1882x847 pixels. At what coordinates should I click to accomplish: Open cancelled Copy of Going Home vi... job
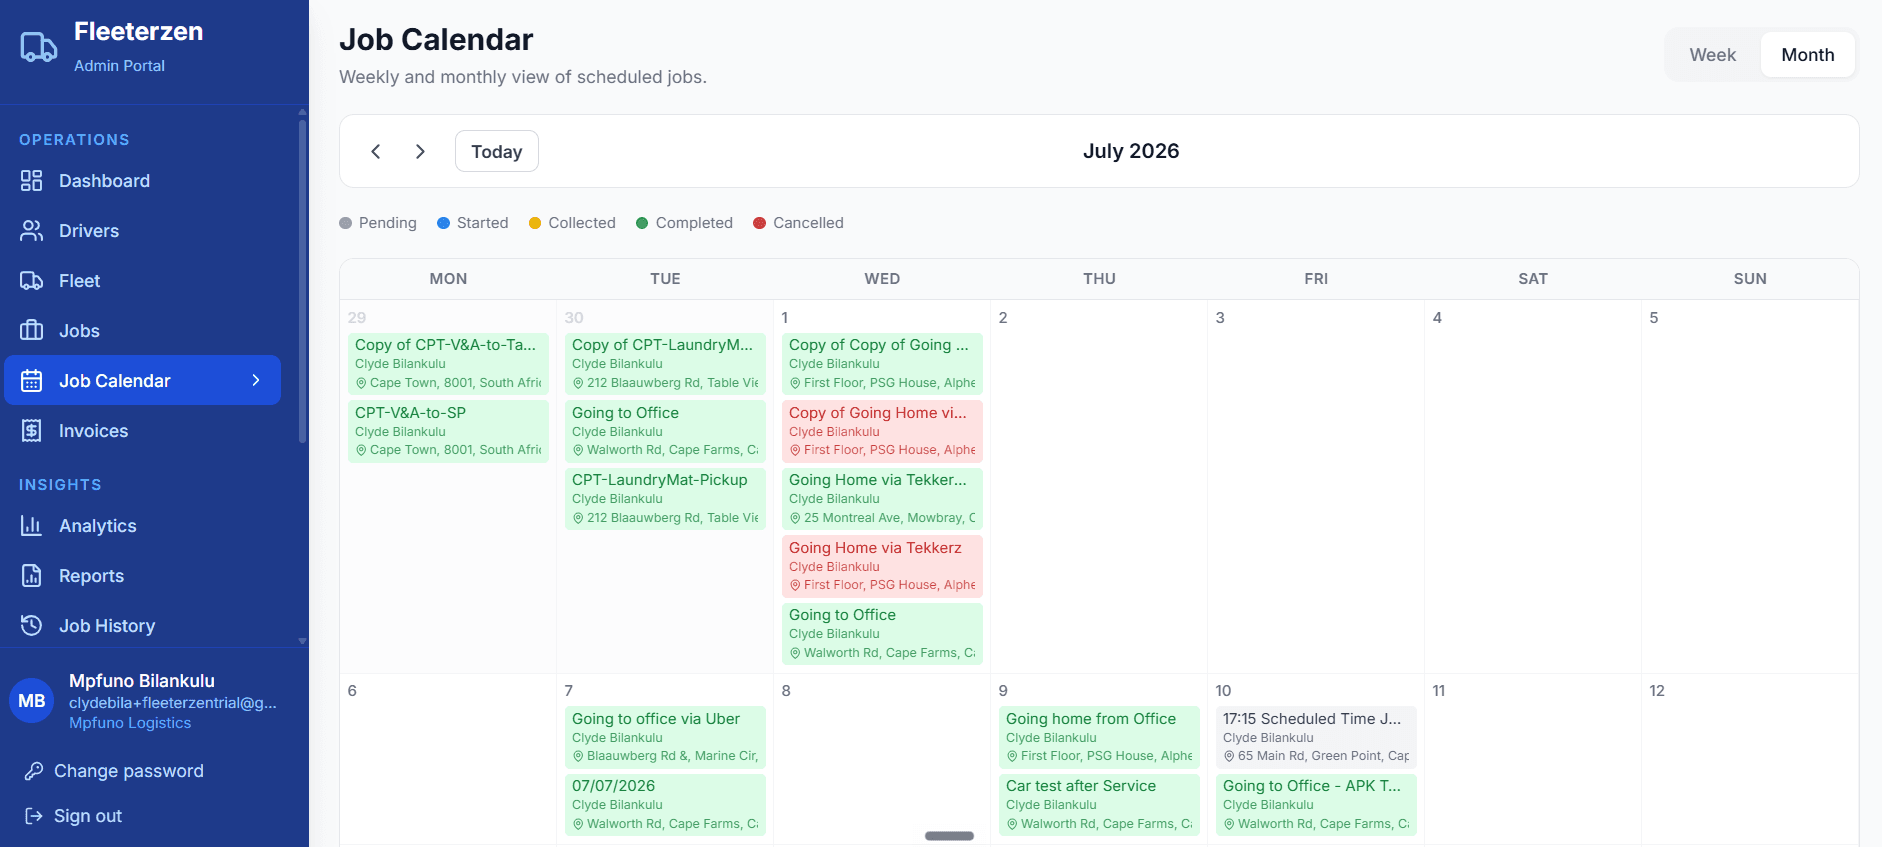[882, 431]
